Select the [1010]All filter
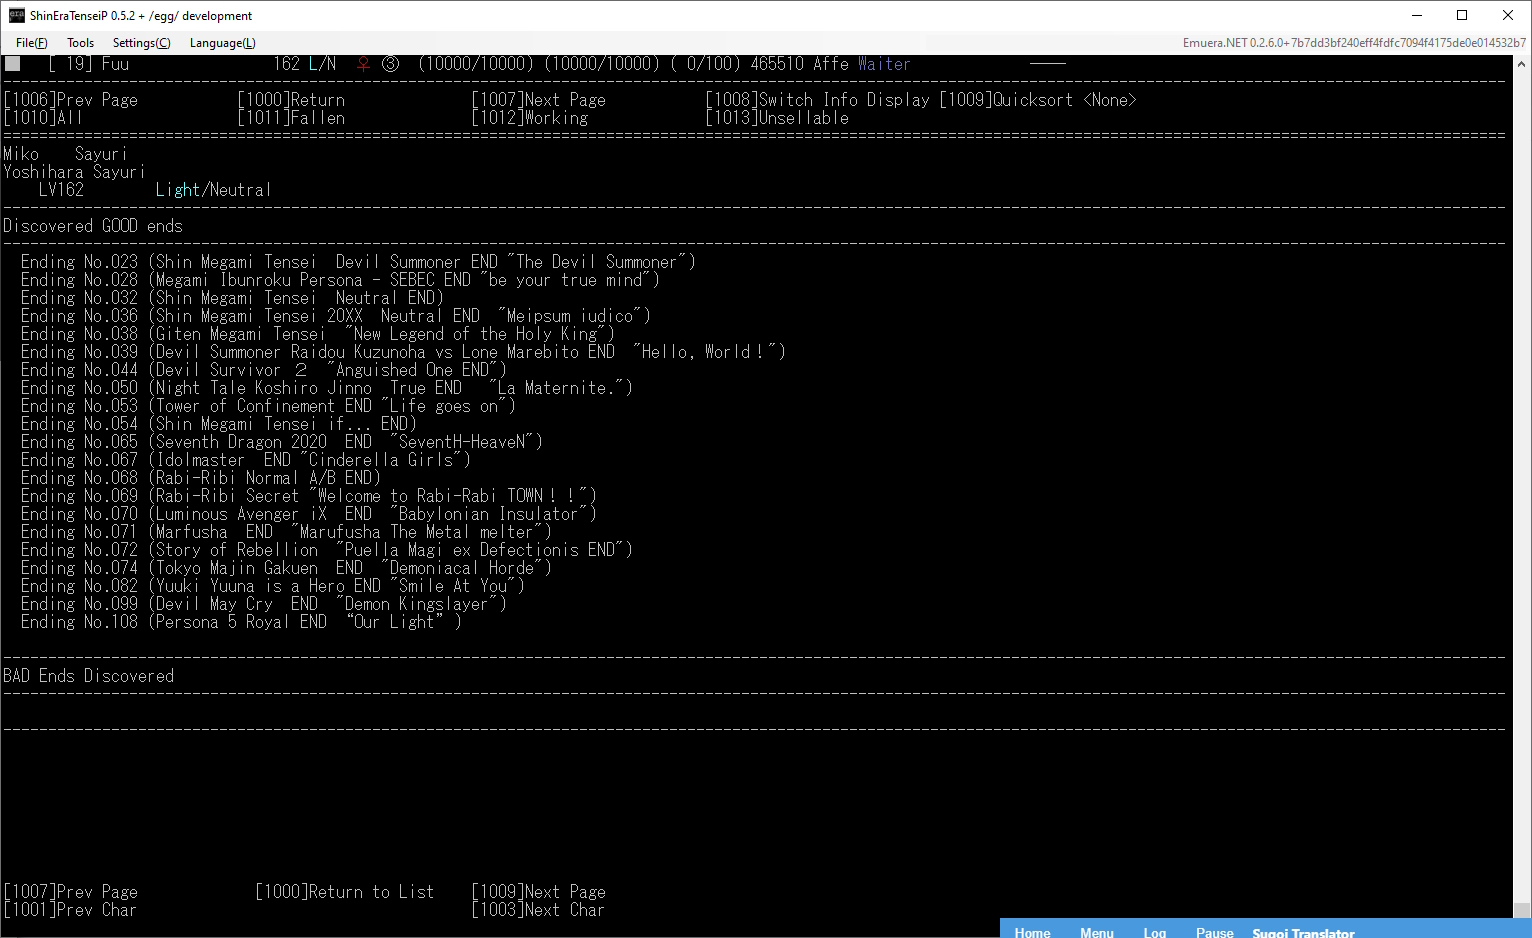The image size is (1532, 938). pos(43,118)
